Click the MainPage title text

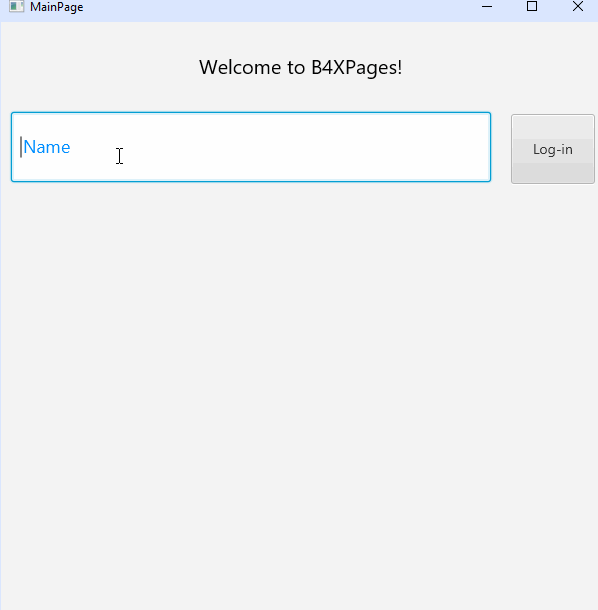[56, 7]
